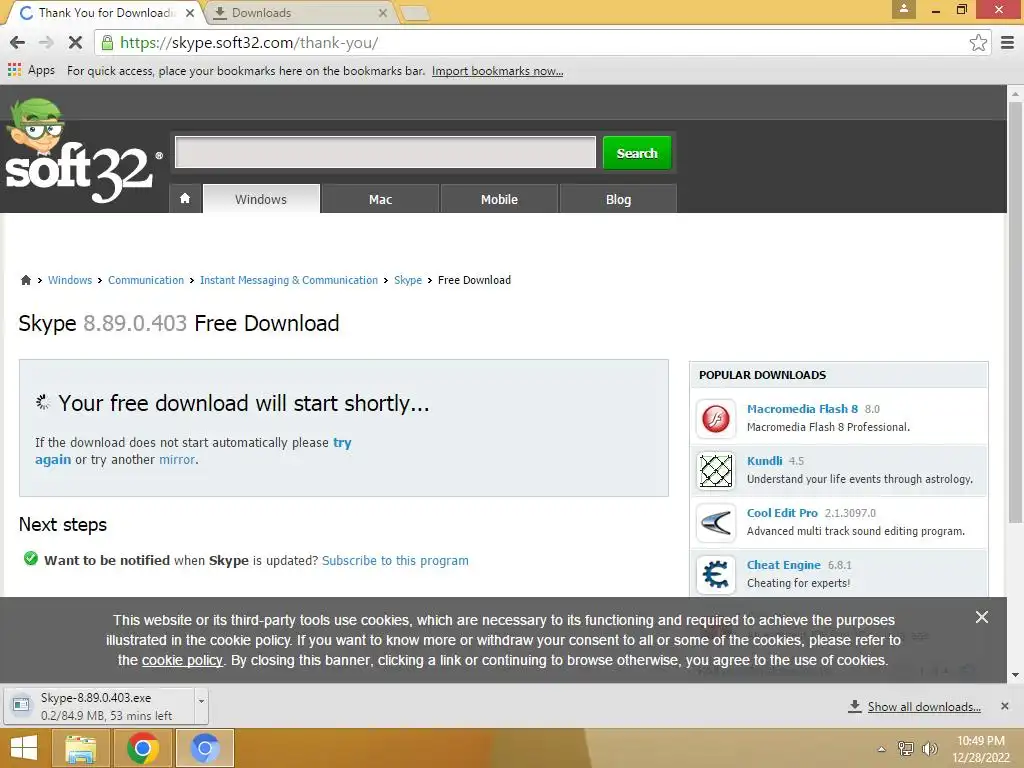
Task: Click the scrollbar up arrow
Action: [x=1014, y=94]
